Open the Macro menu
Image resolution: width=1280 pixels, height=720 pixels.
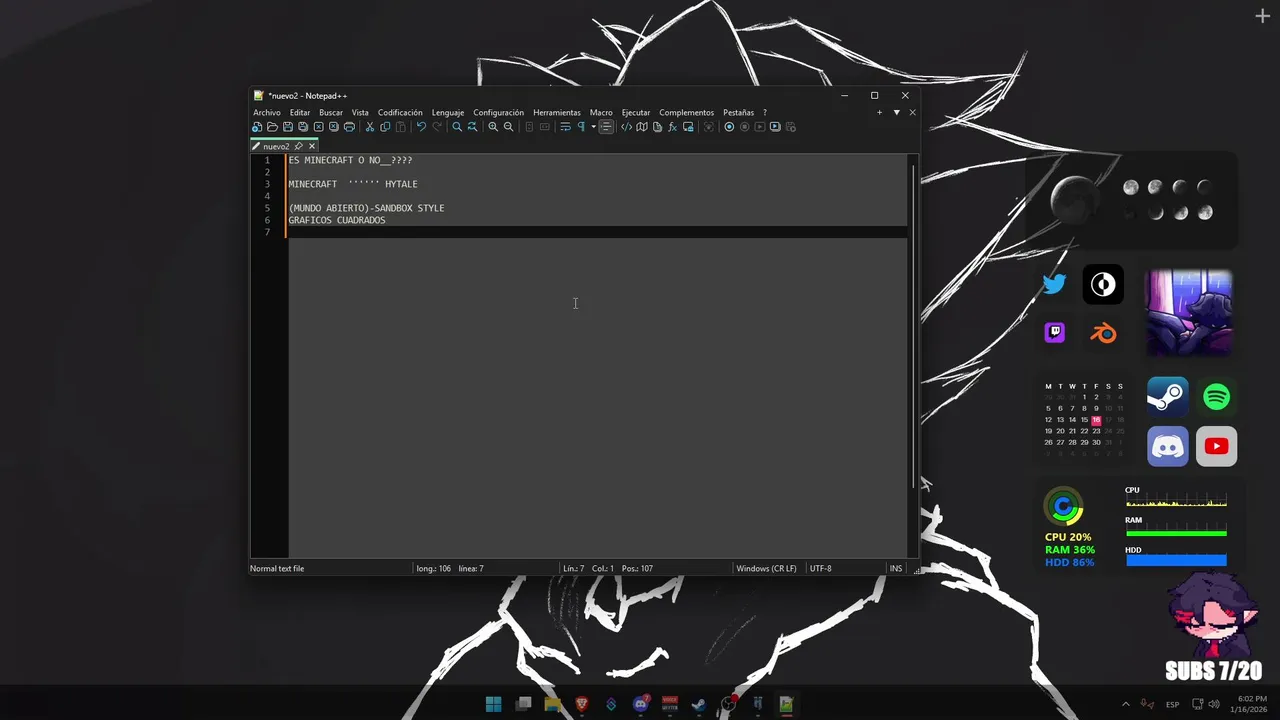pos(601,113)
